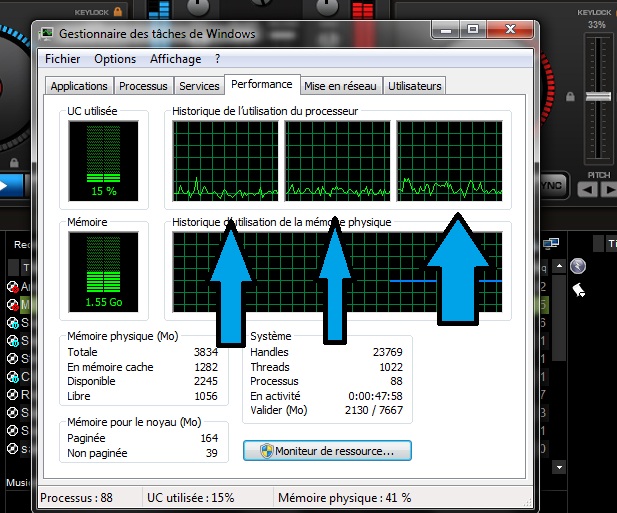
Task: Toggle the left deck KEYLOCK padlock
Action: 117,11
